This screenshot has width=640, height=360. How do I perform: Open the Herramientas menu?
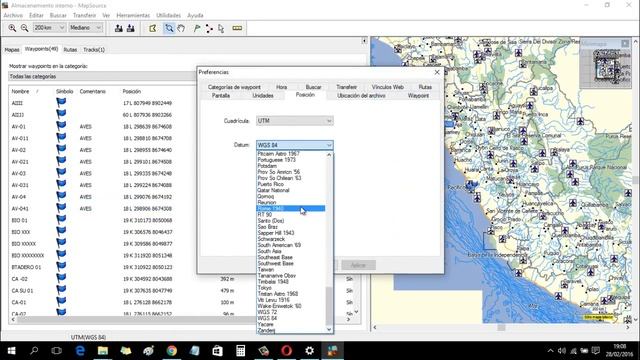[x=133, y=15]
